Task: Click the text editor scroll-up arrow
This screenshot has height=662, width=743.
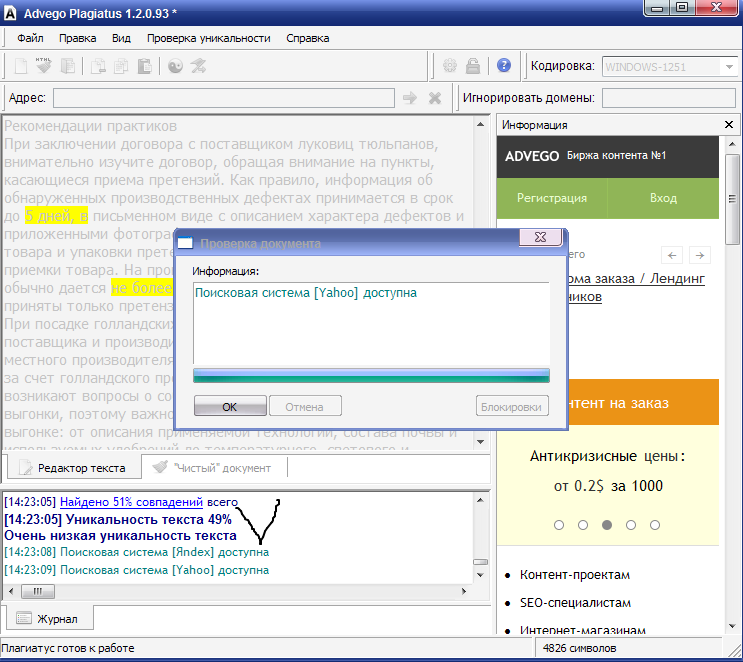Action: click(x=480, y=124)
